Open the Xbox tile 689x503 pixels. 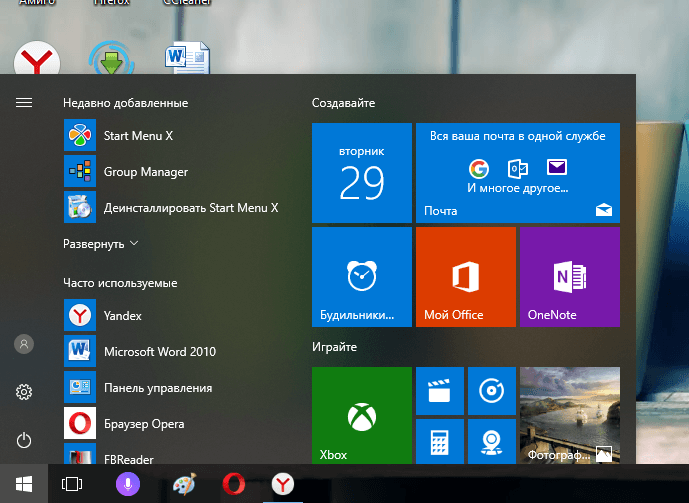361,415
